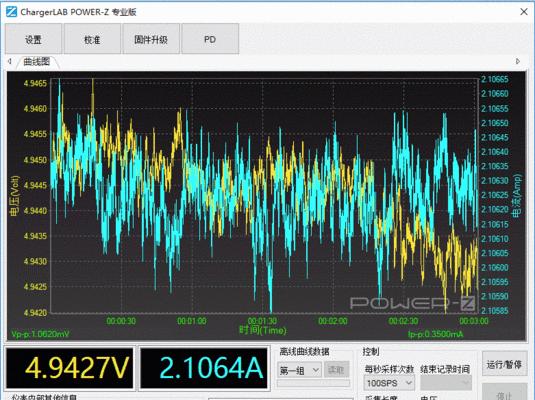The width and height of the screenshot is (535, 400).
Task: Open the 设置 settings button
Action: point(33,39)
